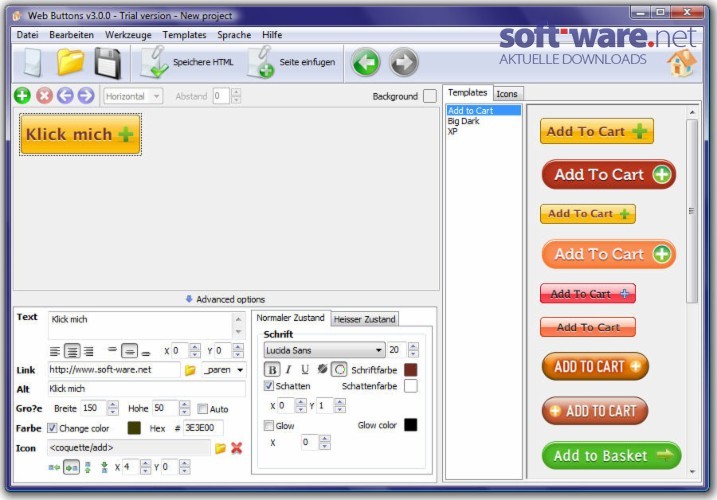
Task: Click the gray forward arrow in toolbar
Action: point(404,62)
